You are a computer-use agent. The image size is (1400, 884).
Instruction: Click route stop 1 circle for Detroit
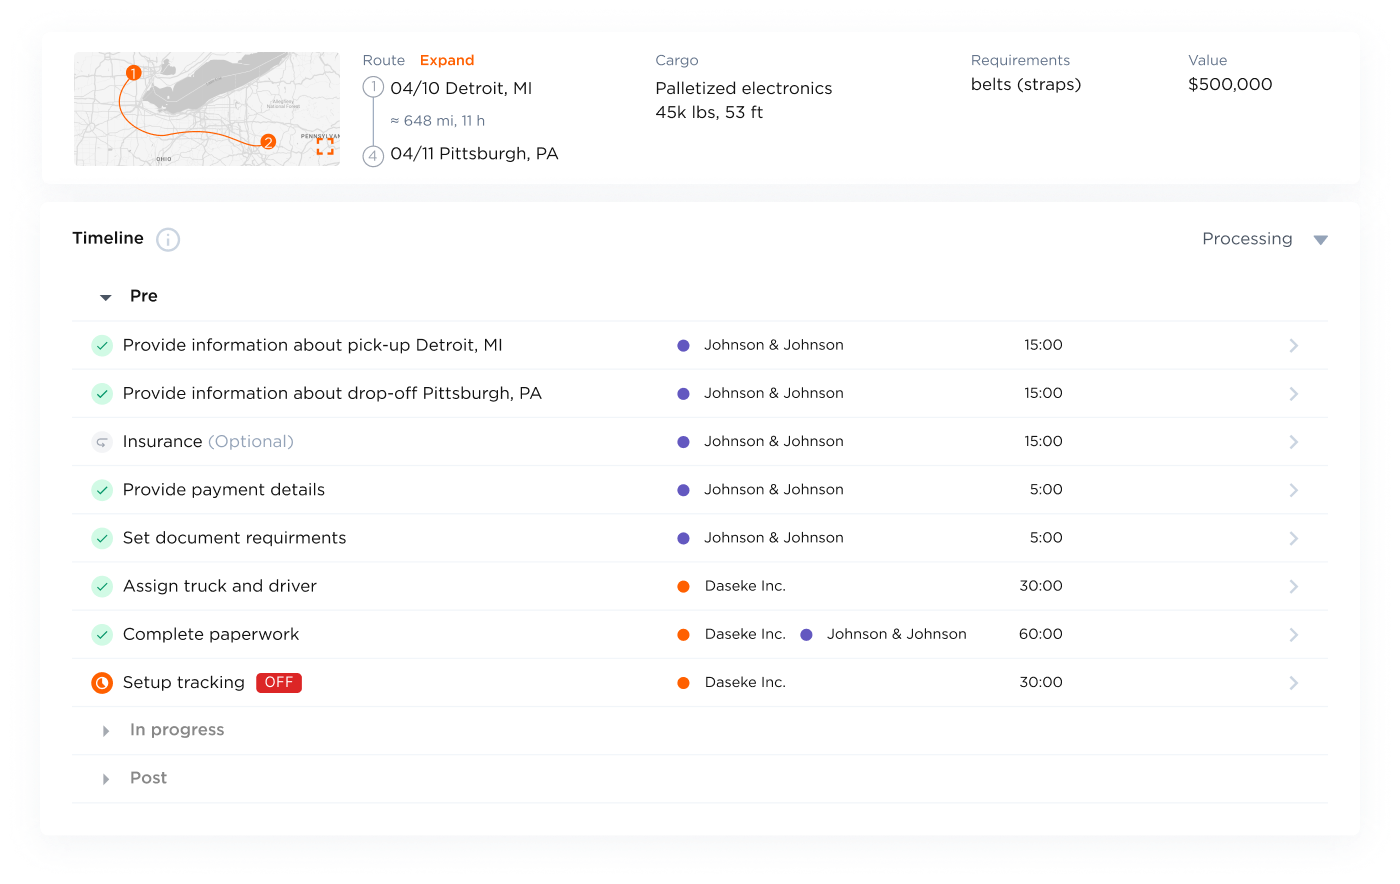pos(373,88)
